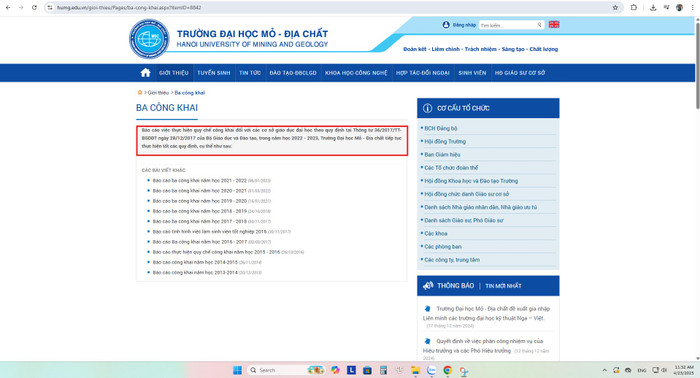This screenshot has height=378, width=700.
Task: Open File Explorer from taskbar
Action: [416, 370]
